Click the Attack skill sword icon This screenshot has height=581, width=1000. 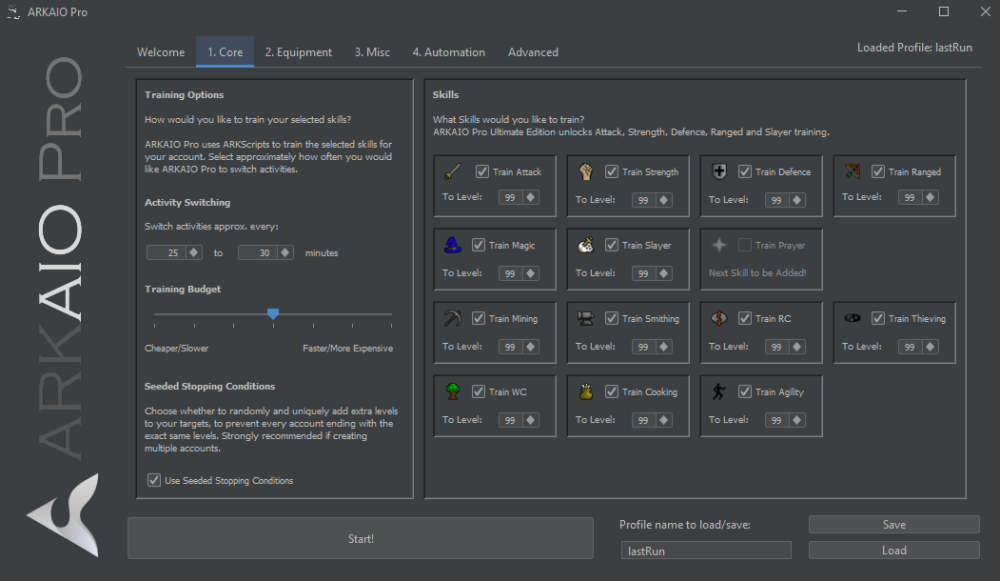tap(452, 171)
